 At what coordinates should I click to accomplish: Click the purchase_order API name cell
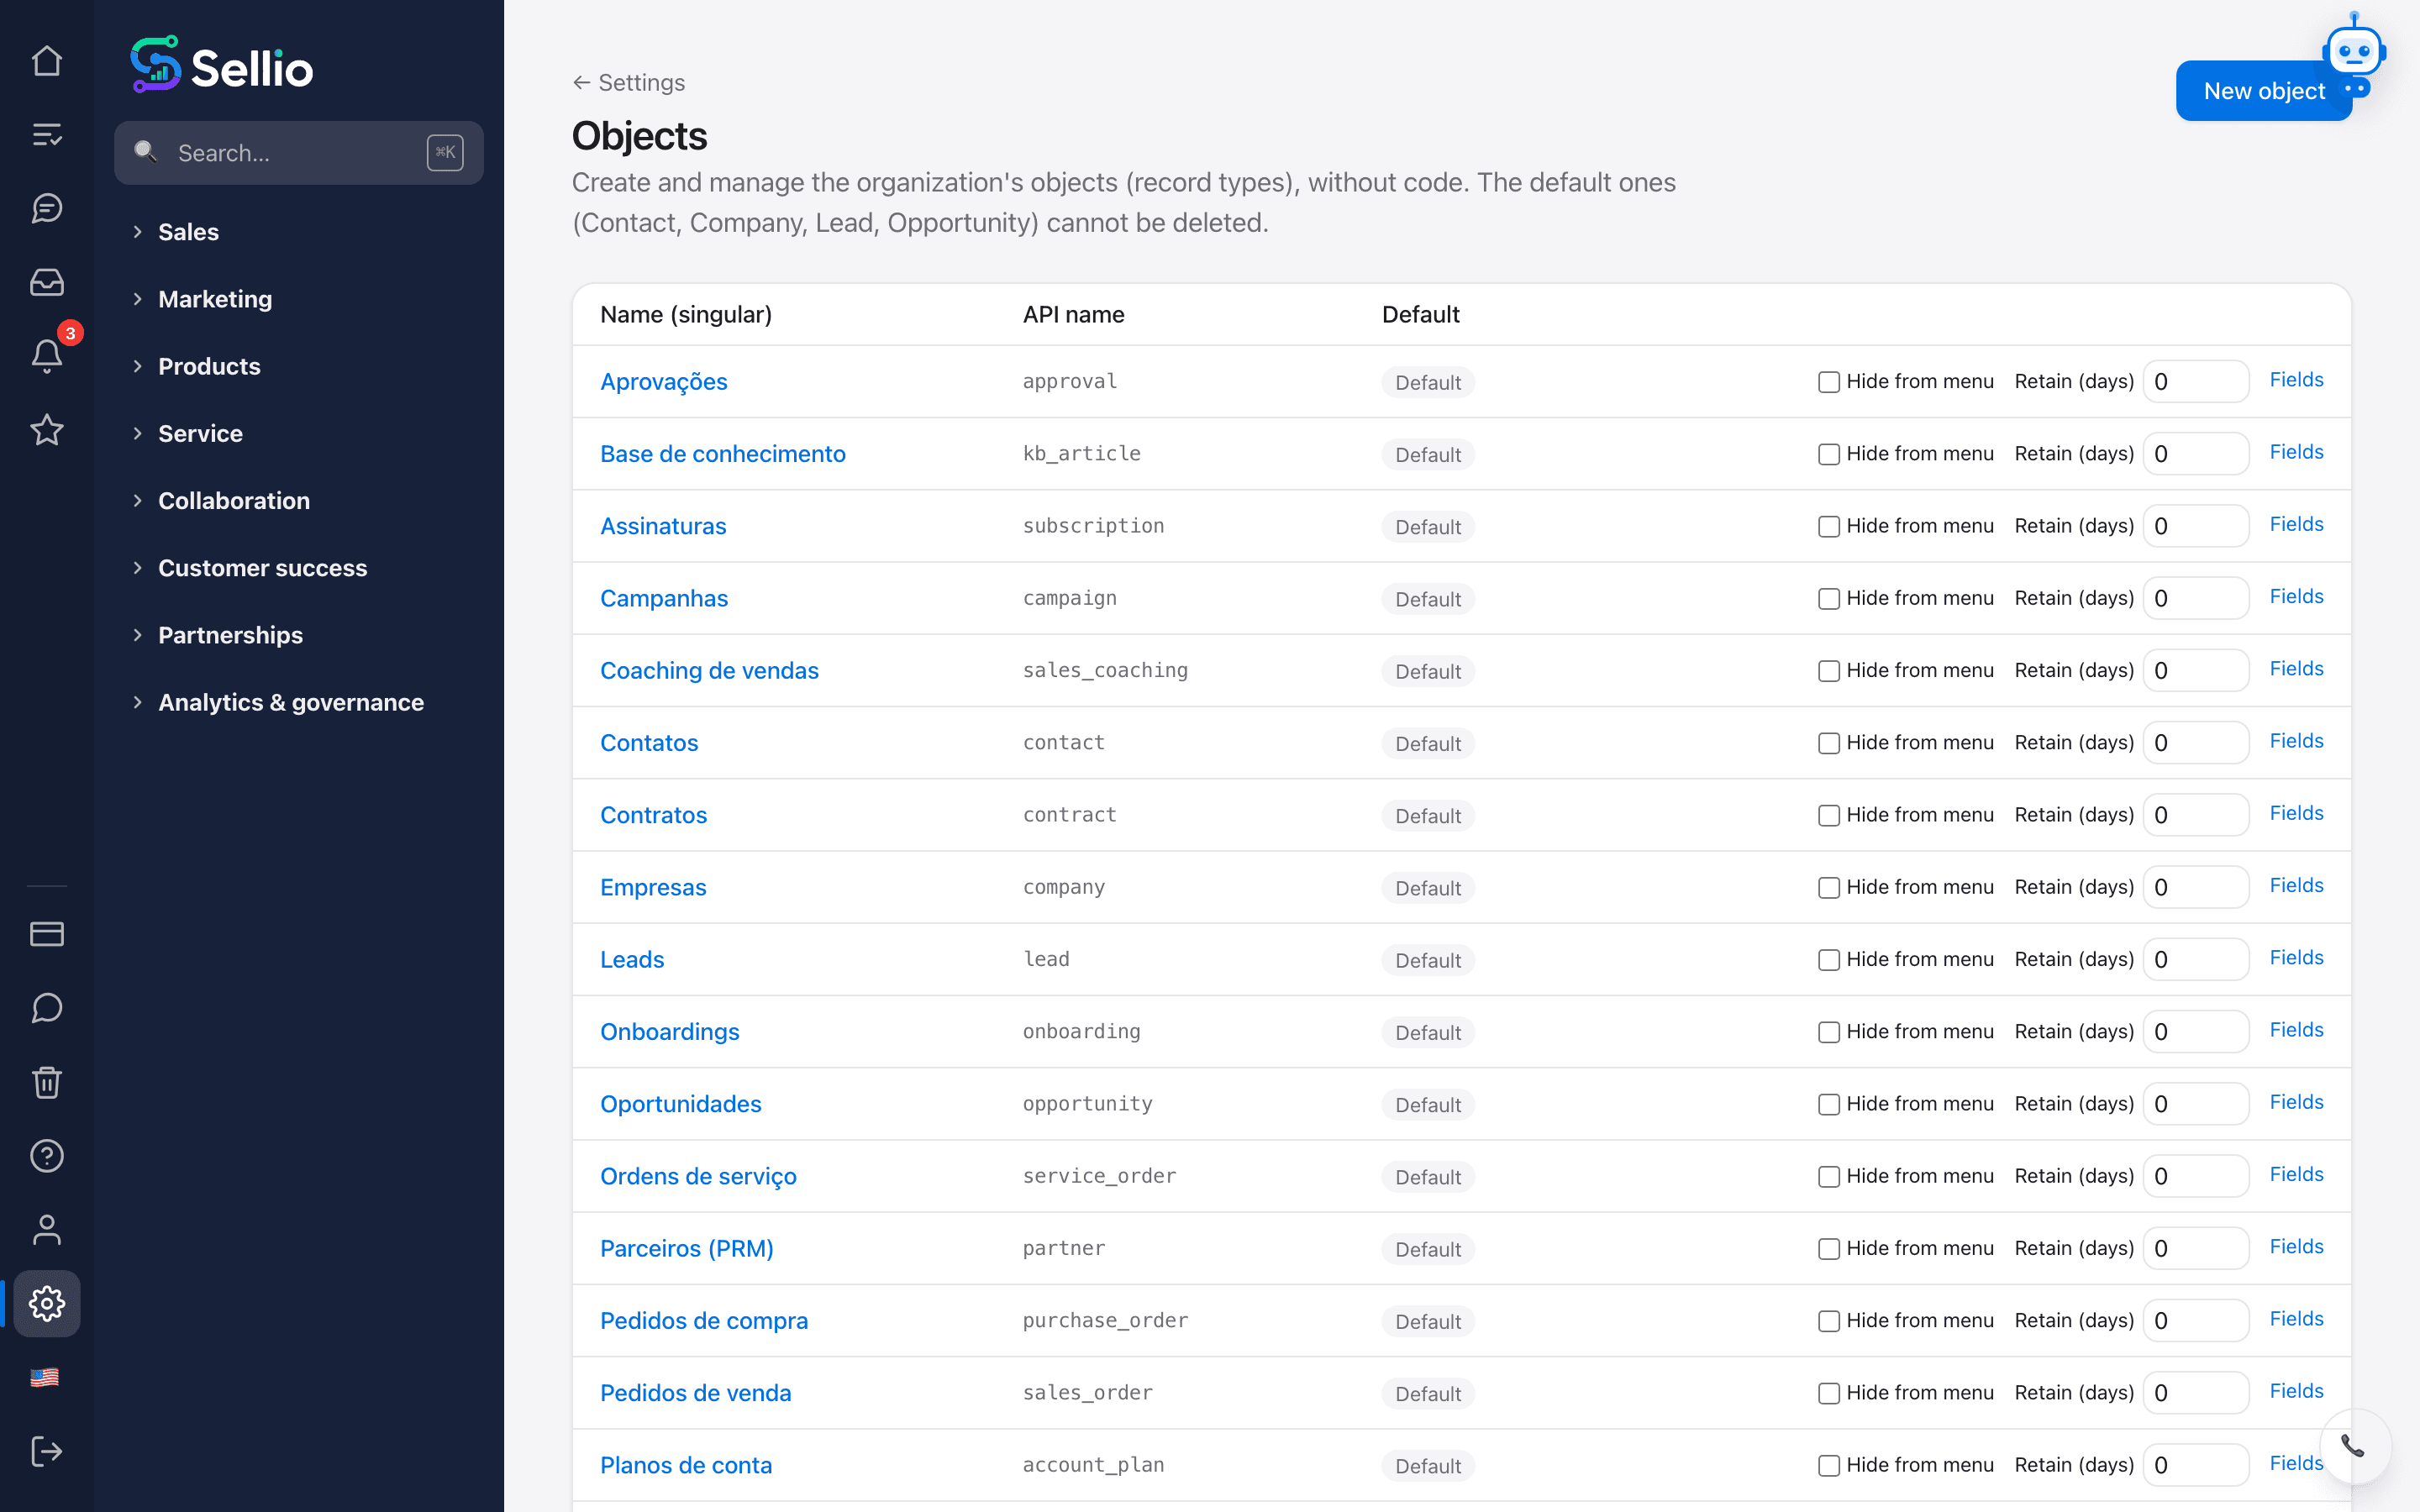point(1105,1320)
